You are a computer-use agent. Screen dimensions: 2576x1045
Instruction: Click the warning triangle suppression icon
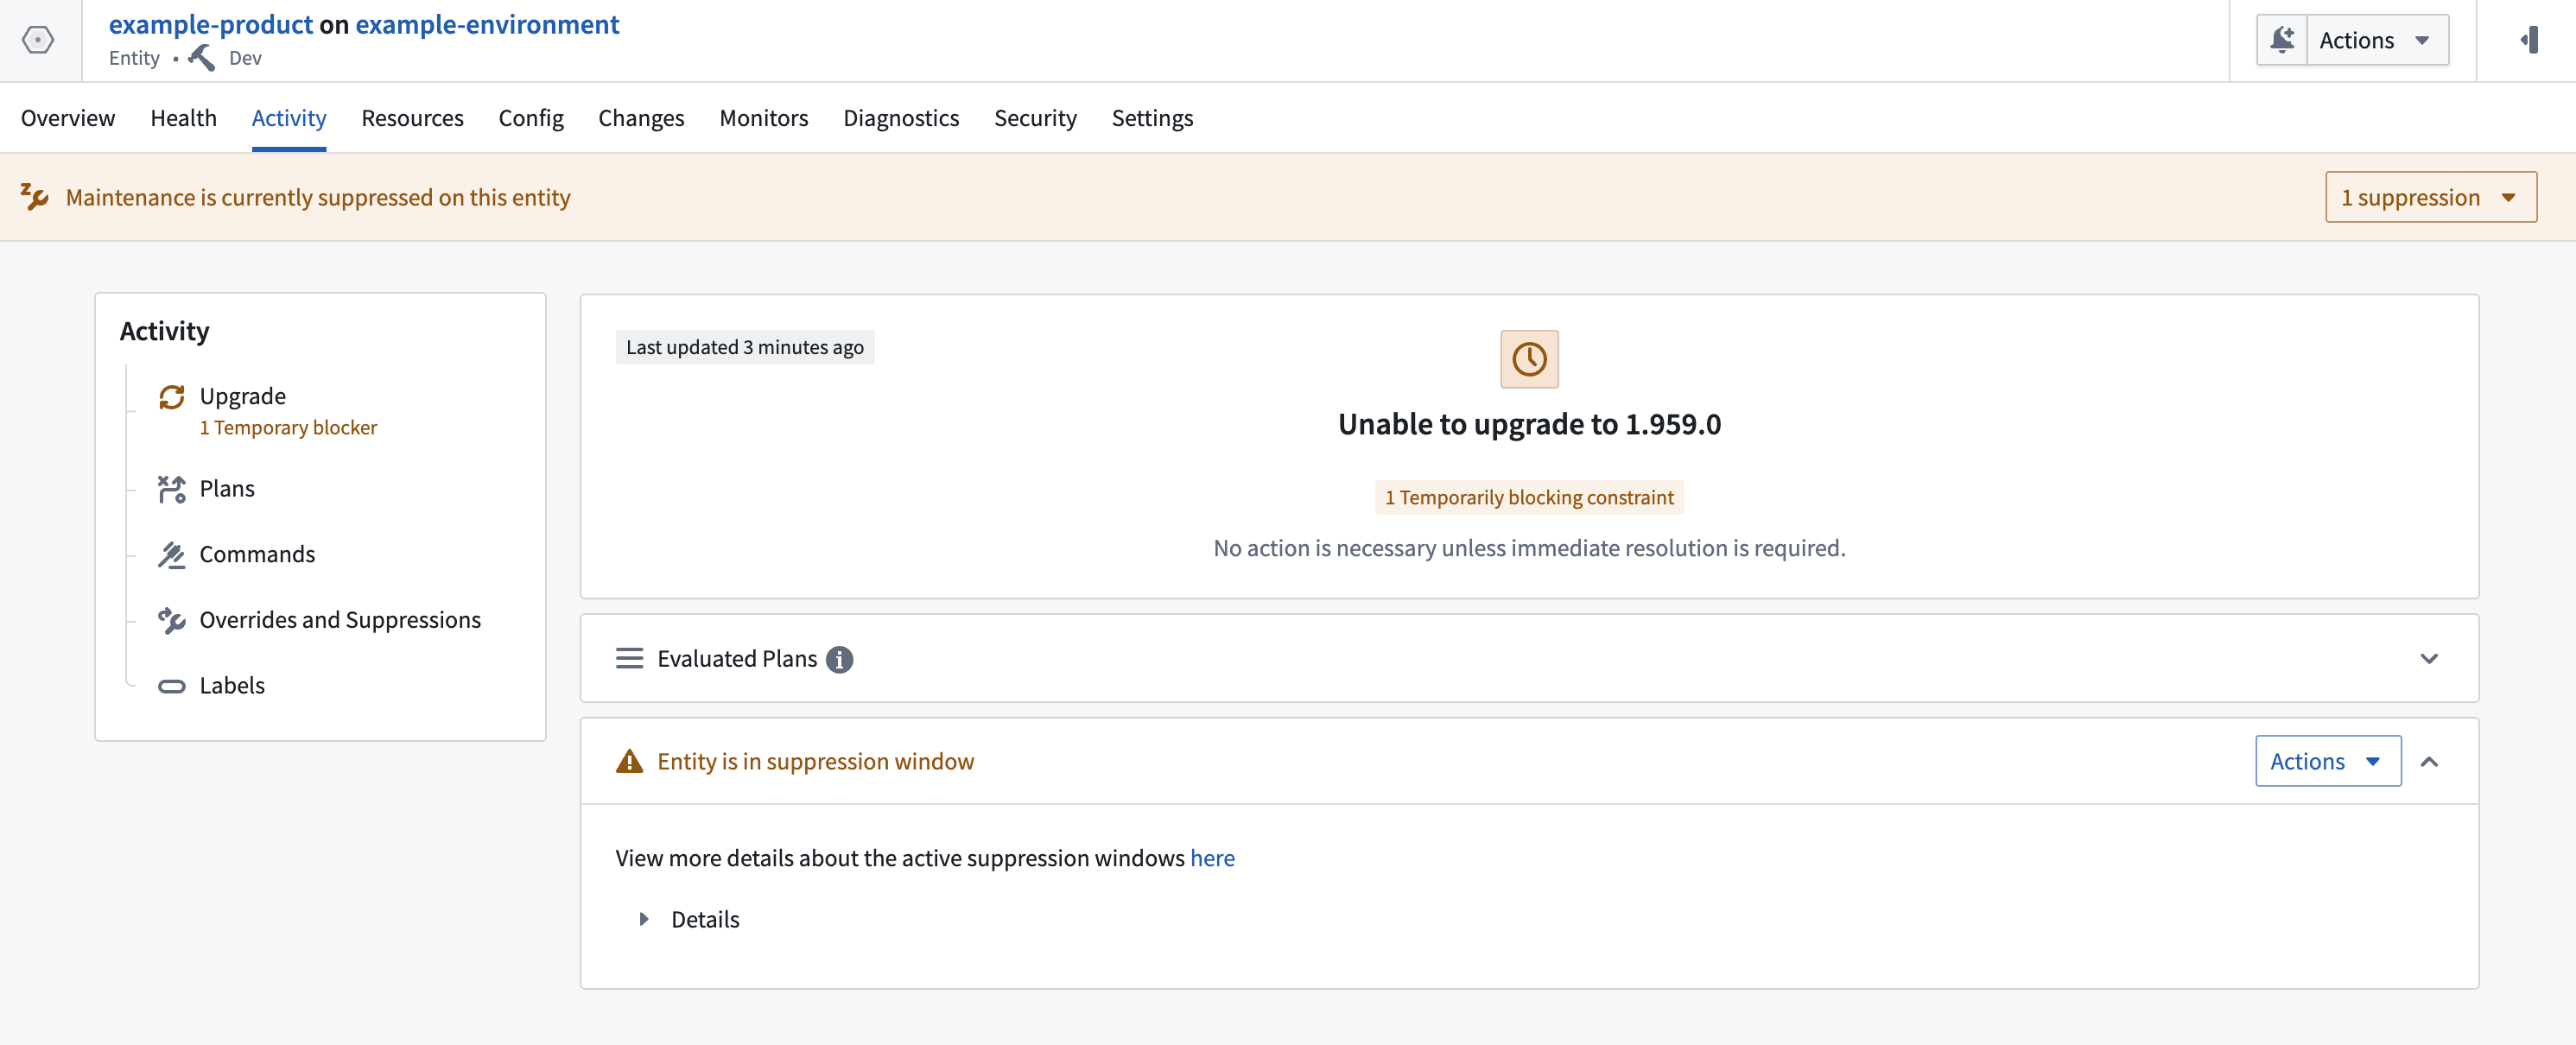pyautogui.click(x=629, y=762)
